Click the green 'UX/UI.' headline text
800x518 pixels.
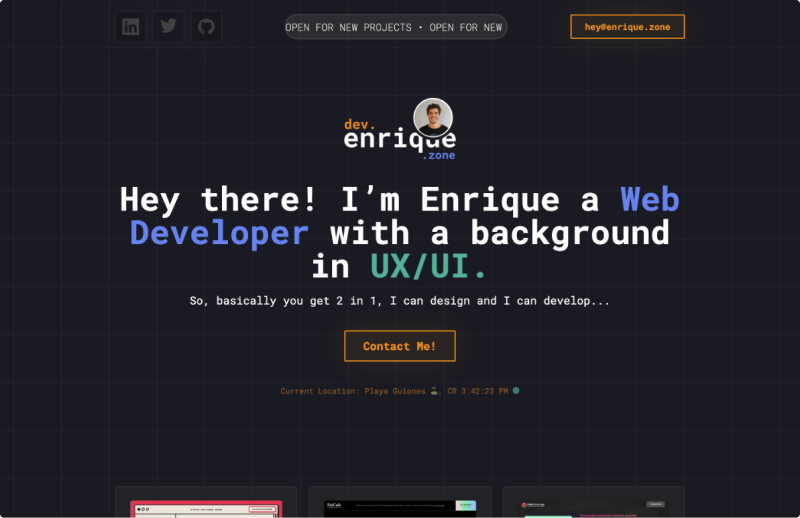tap(429, 267)
